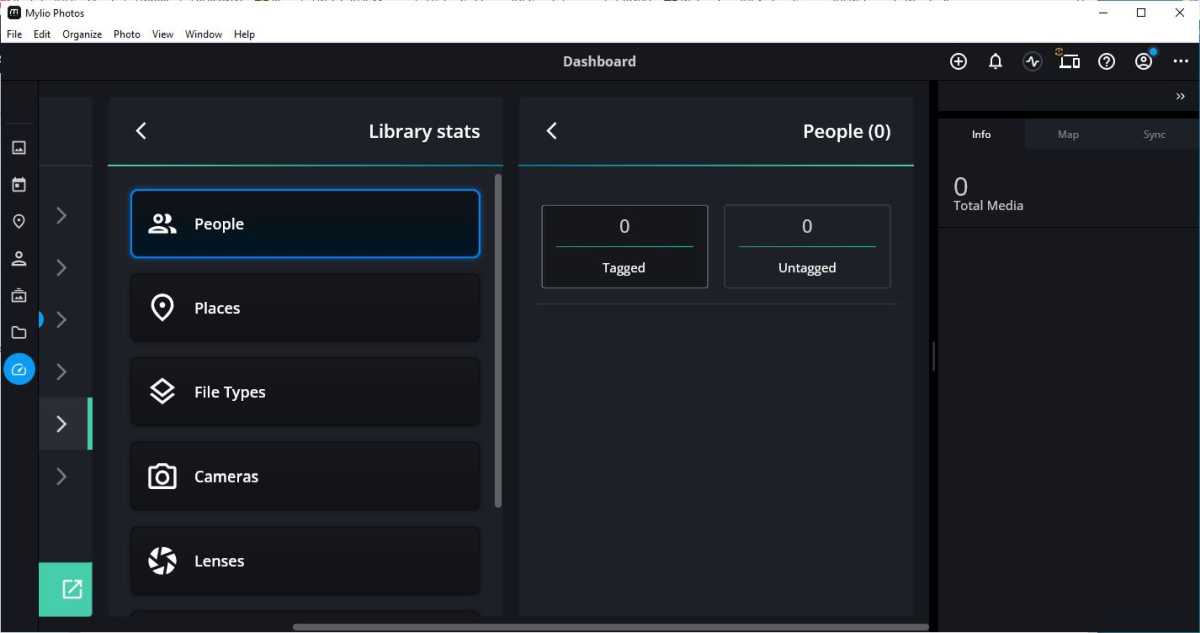The width and height of the screenshot is (1200, 633).
Task: Open the Calendar view in the sidebar
Action: click(x=18, y=184)
